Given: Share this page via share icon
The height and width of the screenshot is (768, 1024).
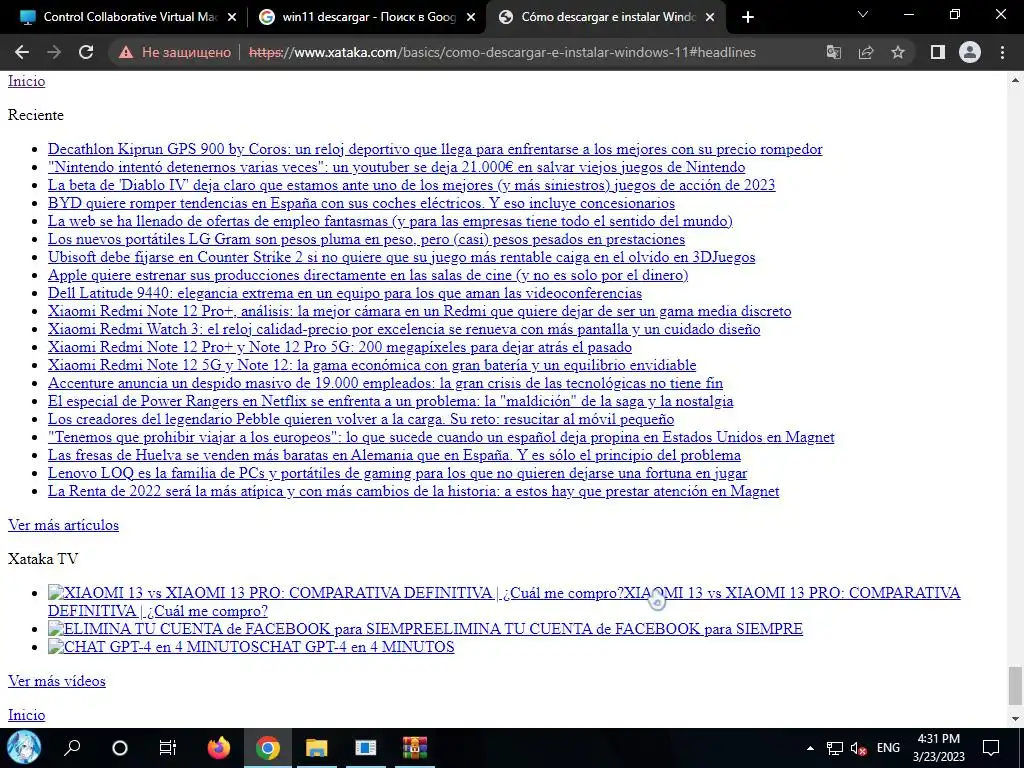Looking at the screenshot, I should click(866, 52).
